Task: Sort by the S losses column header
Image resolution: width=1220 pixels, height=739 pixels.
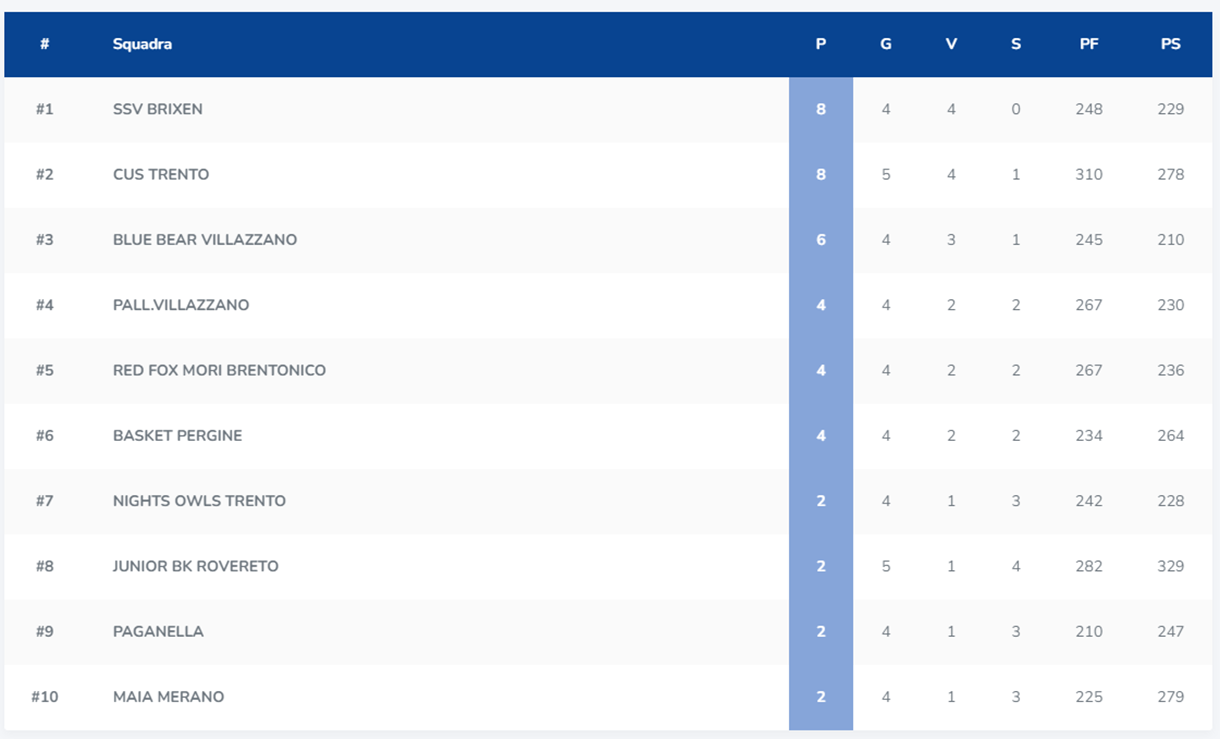Action: [x=1016, y=44]
